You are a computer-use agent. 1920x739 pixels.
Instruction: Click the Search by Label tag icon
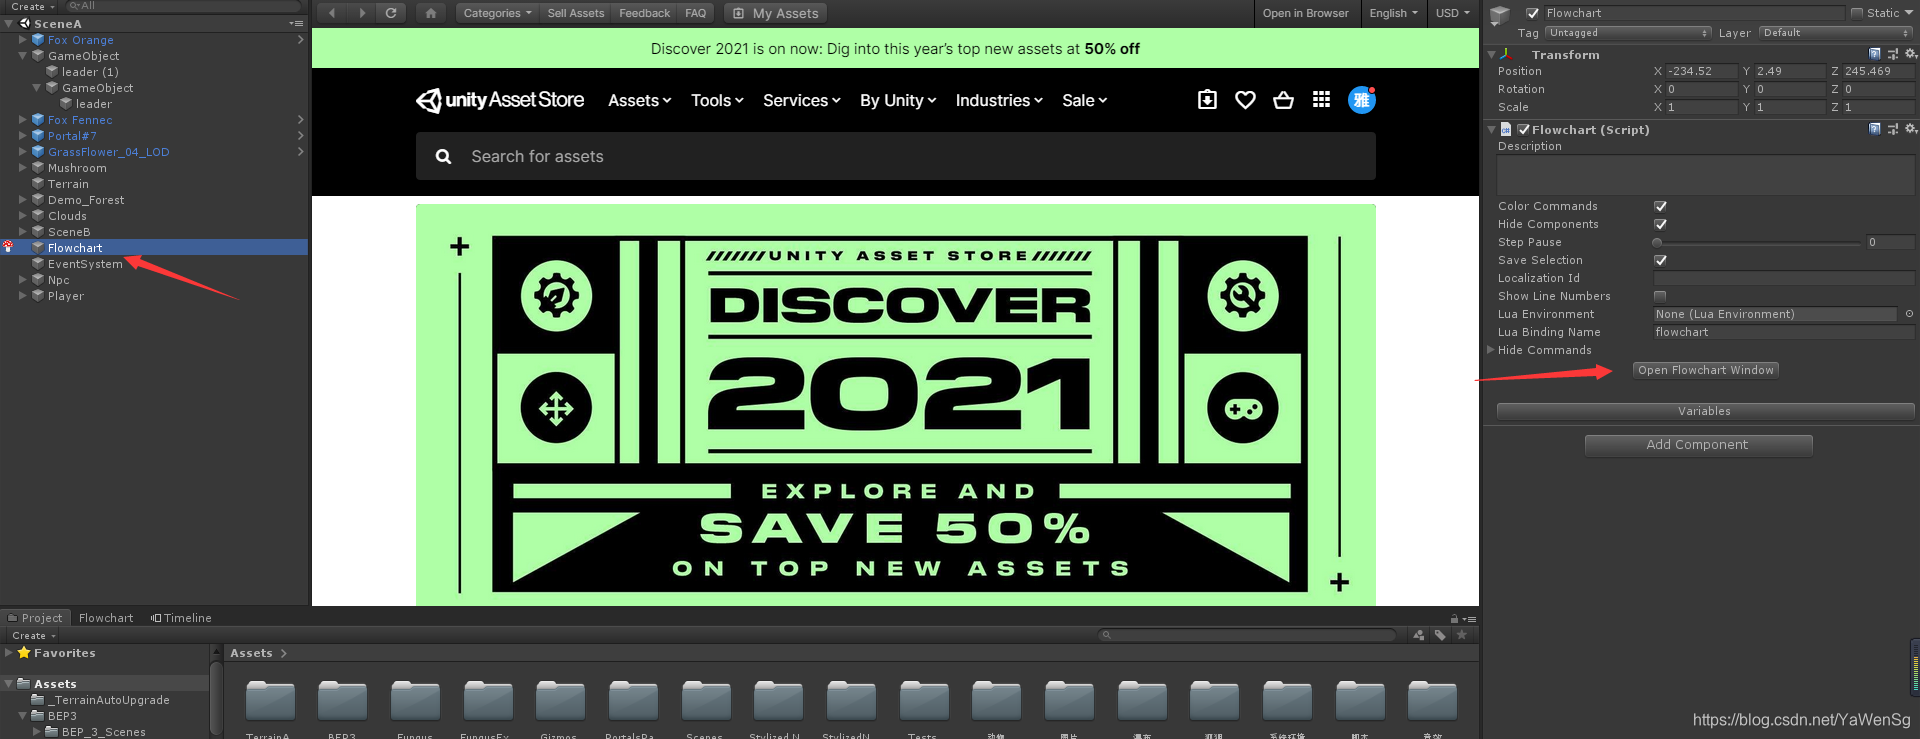pyautogui.click(x=1440, y=635)
